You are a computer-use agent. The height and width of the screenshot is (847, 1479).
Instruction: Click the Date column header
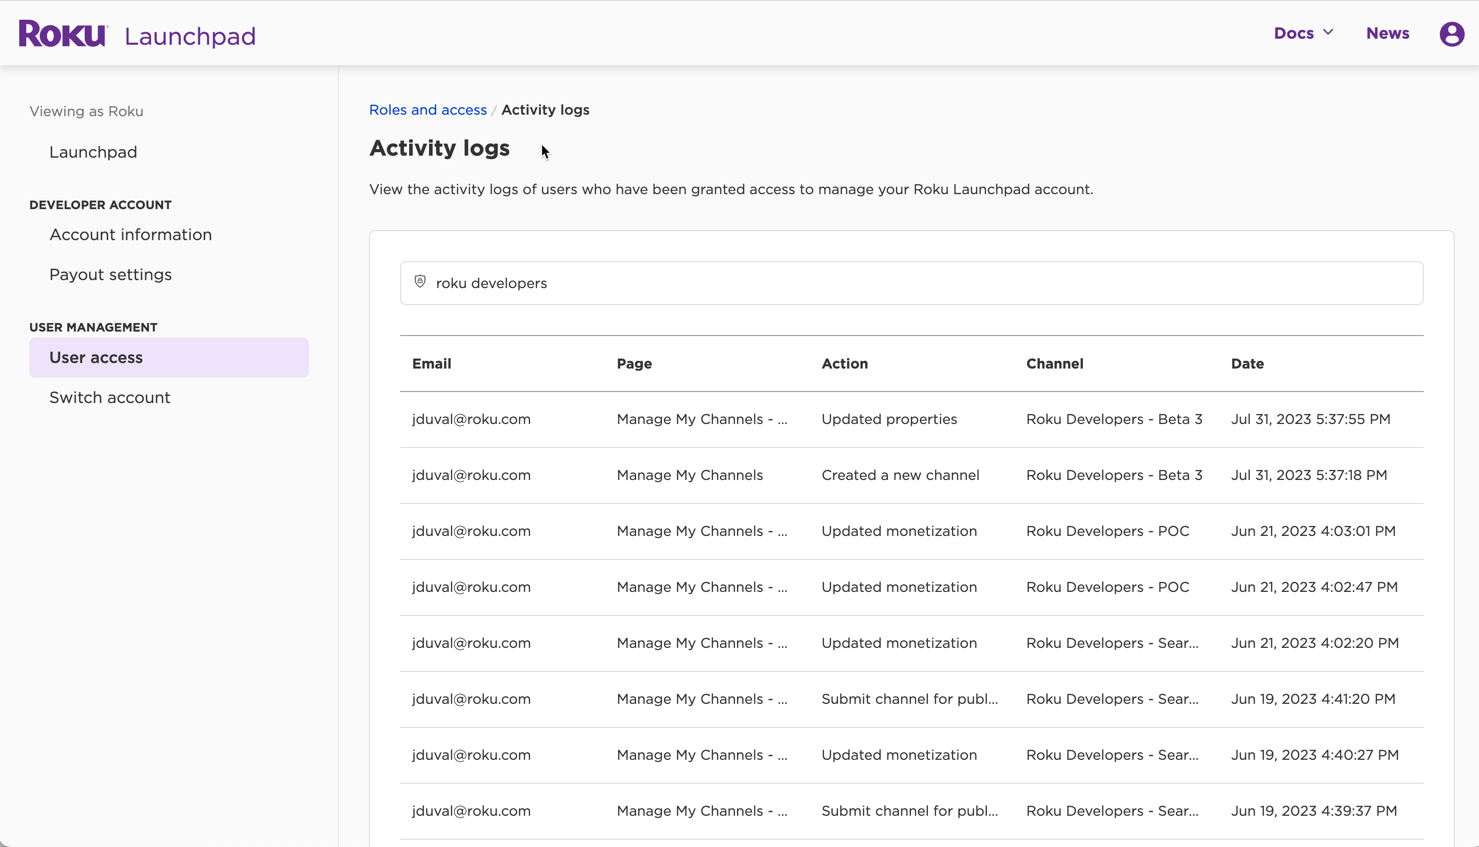click(x=1247, y=364)
